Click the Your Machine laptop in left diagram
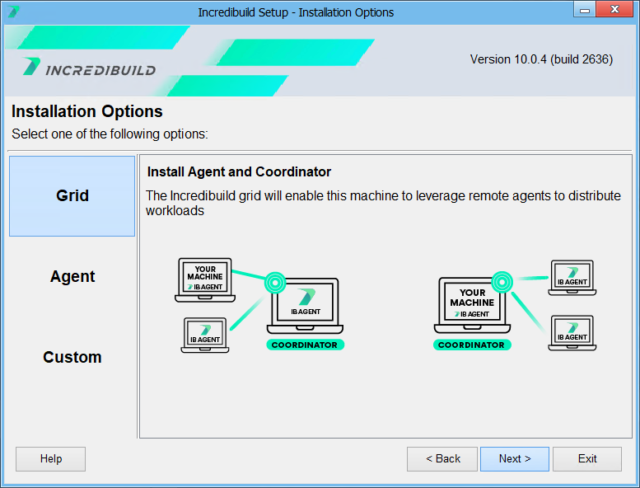Screen dimensions: 640x488 tap(204, 279)
